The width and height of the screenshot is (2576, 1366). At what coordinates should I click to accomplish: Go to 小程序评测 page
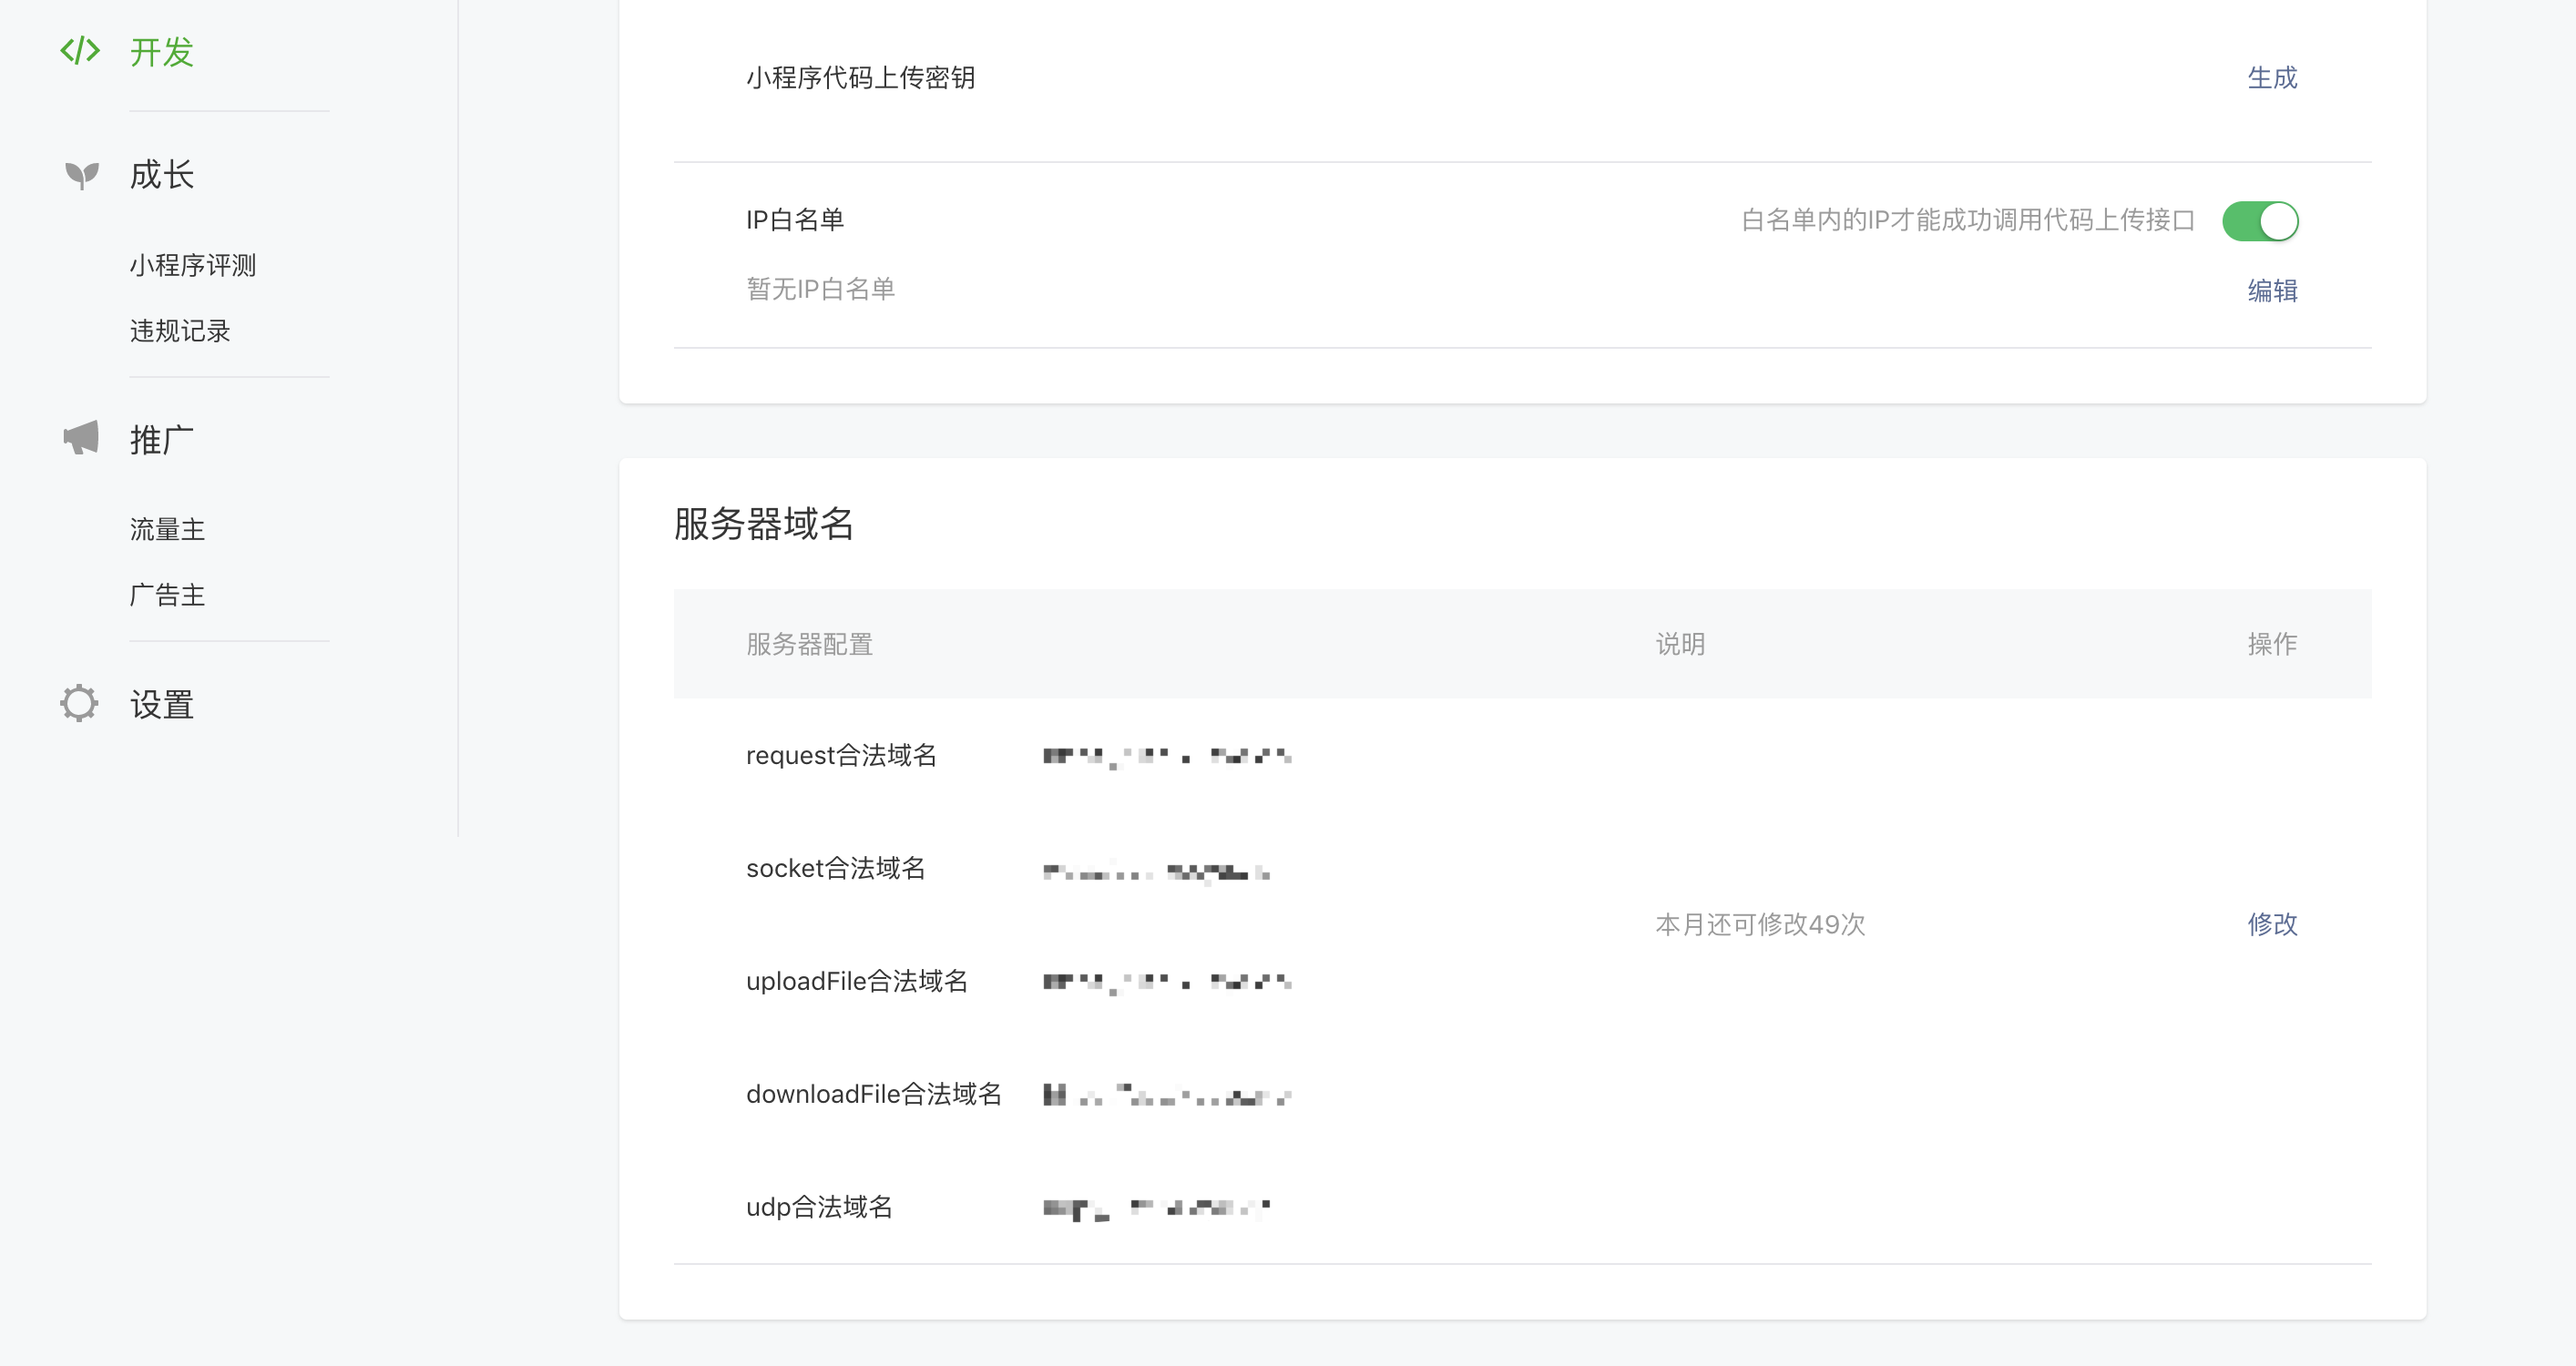(193, 265)
